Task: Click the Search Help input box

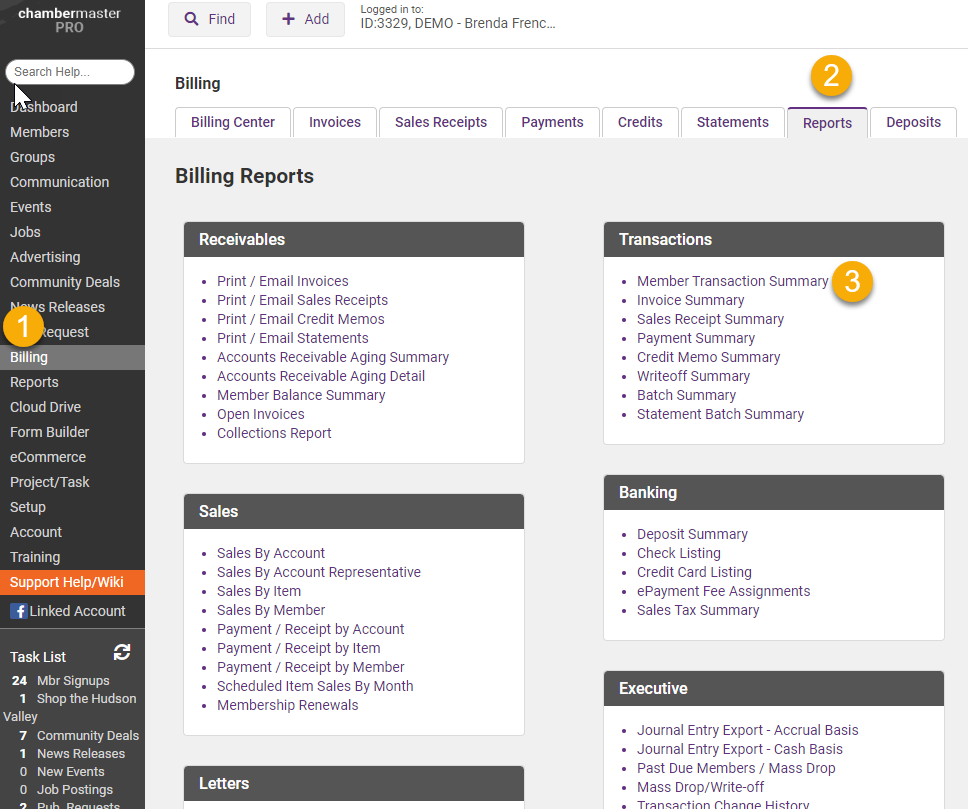Action: point(69,71)
